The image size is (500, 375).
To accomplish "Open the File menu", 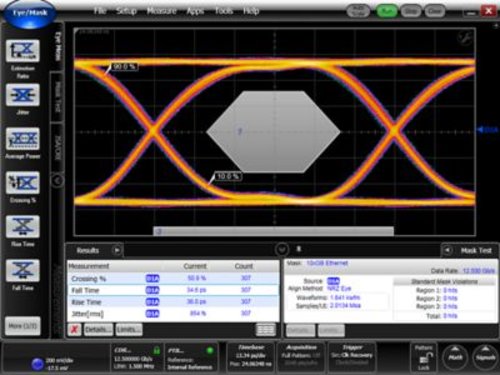I will coord(100,11).
